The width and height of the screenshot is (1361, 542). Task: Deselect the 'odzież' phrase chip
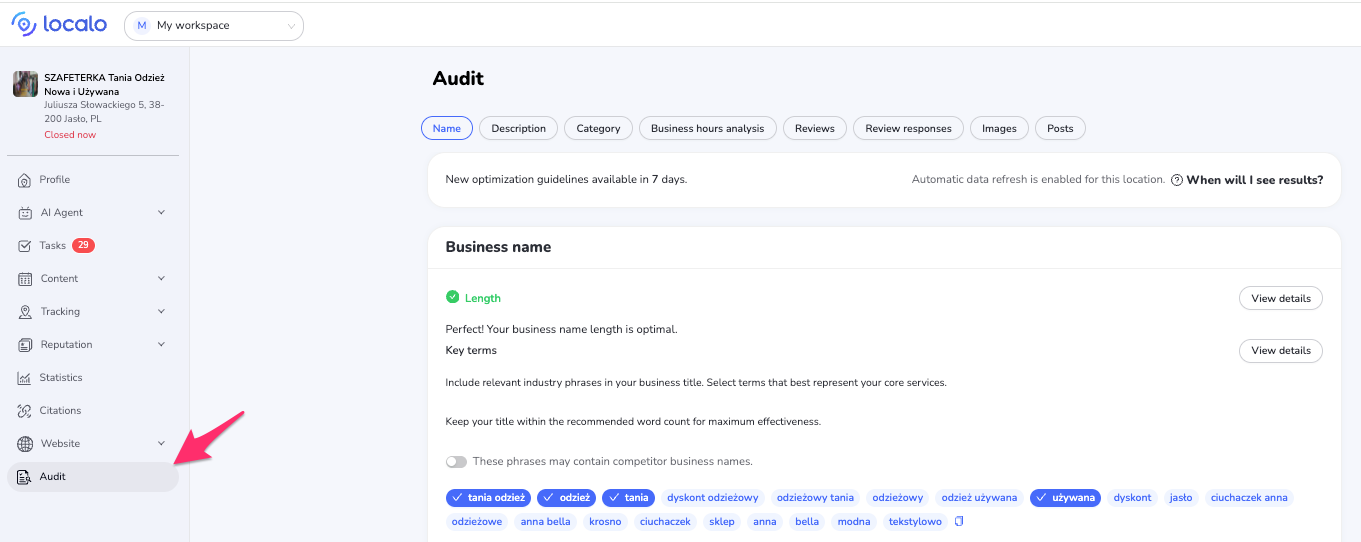pos(567,497)
